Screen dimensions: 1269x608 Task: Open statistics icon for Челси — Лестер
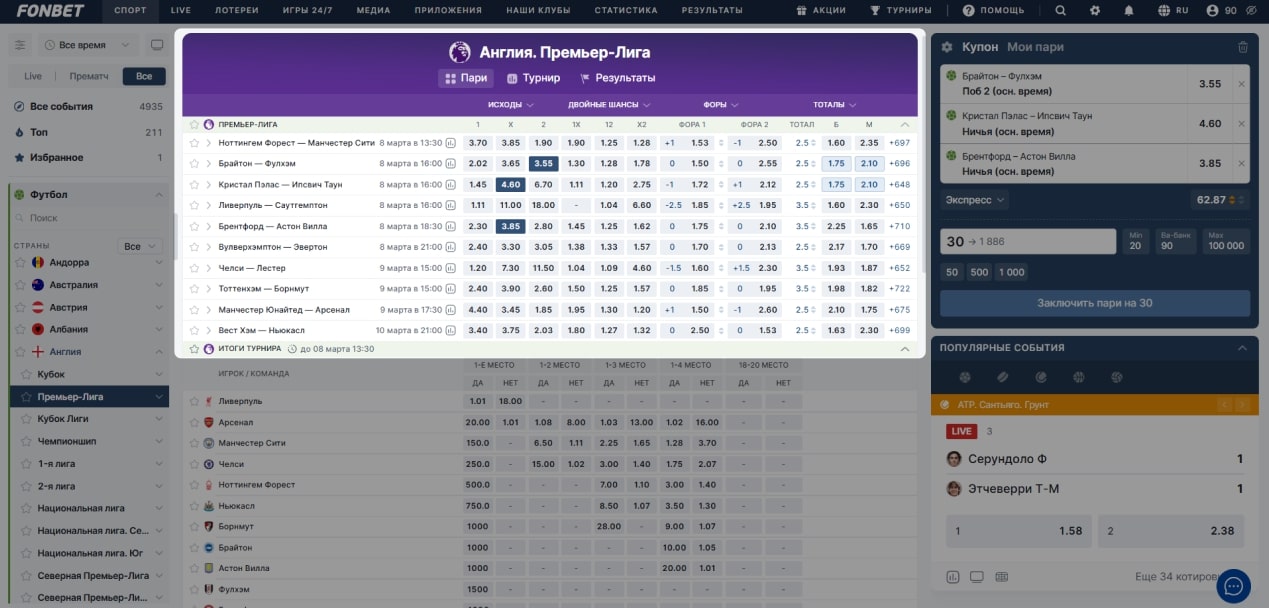click(x=451, y=268)
